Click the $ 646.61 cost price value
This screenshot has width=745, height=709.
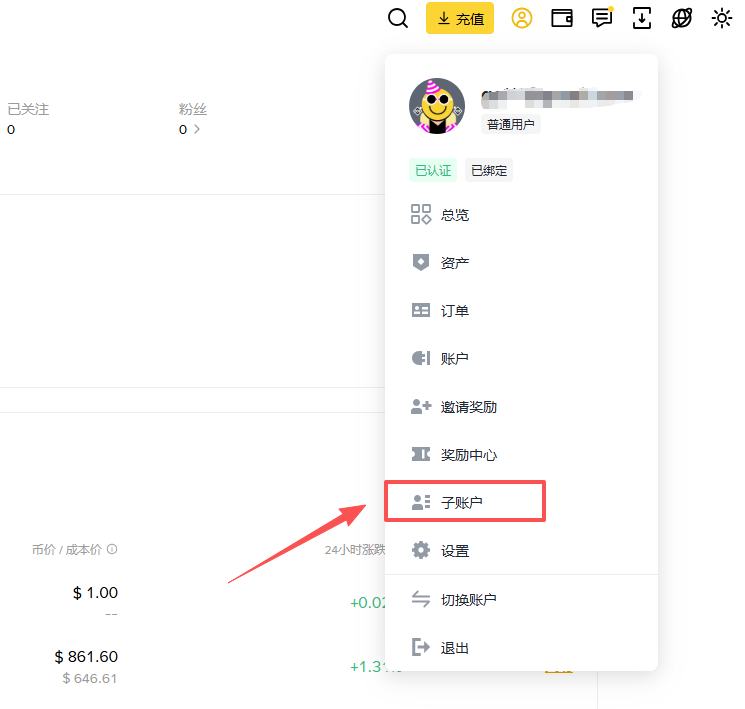click(x=89, y=678)
